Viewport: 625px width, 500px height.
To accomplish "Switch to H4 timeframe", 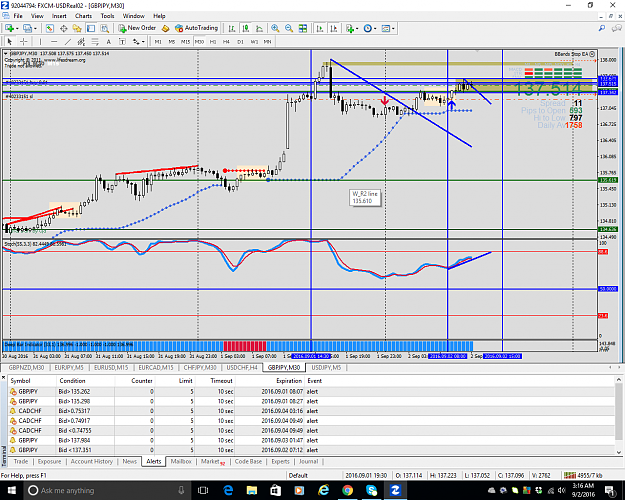I will click(226, 41).
